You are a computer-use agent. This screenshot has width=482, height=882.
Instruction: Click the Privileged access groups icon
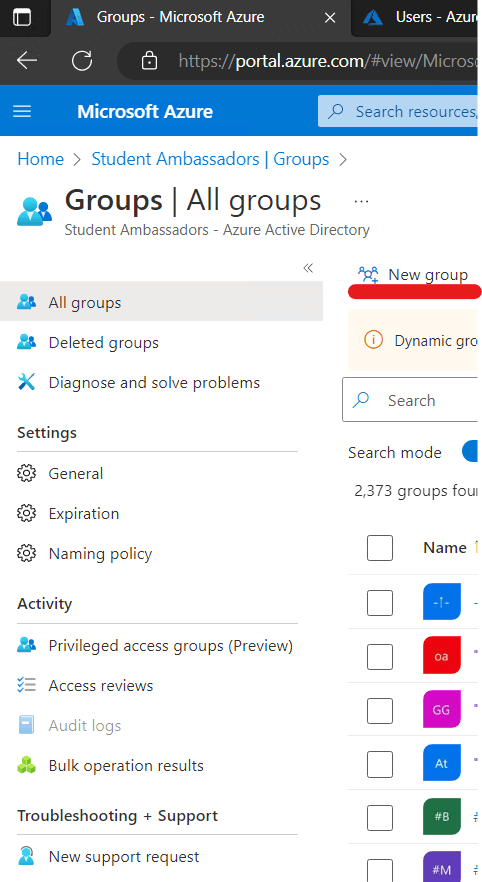coord(26,645)
